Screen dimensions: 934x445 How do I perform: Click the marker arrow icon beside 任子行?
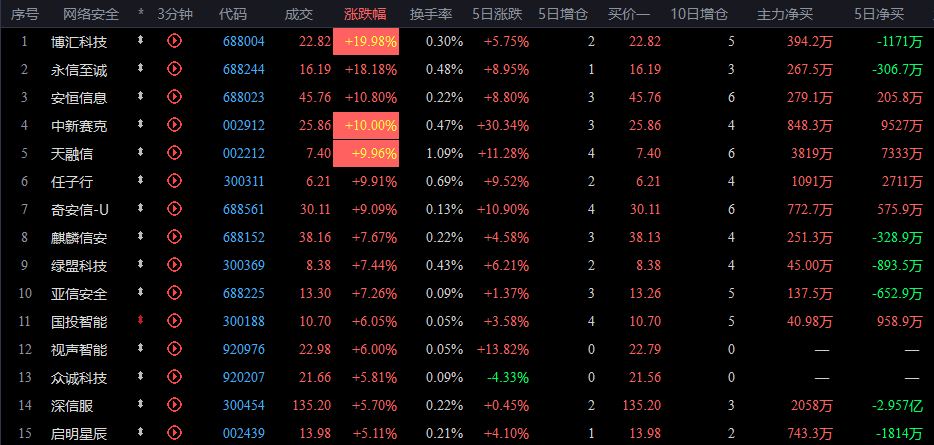point(141,180)
